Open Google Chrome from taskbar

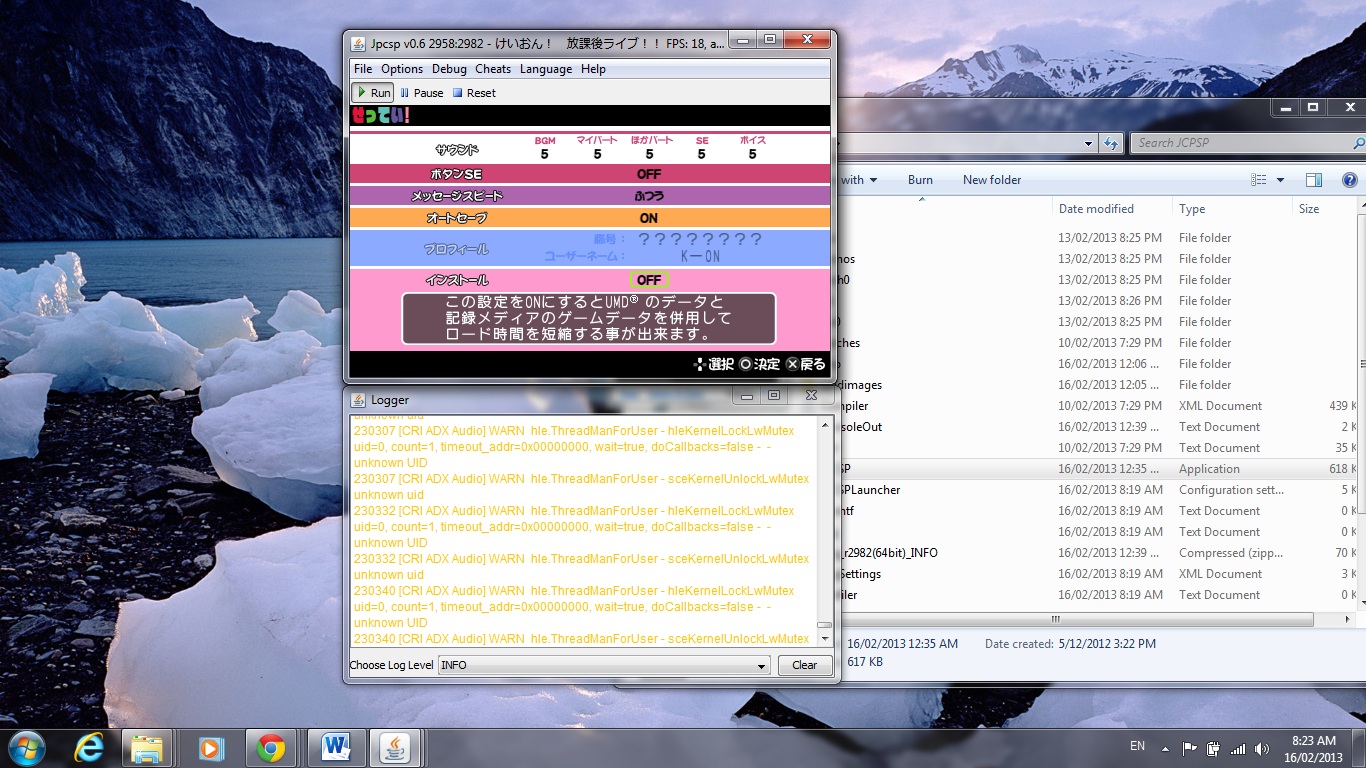270,748
